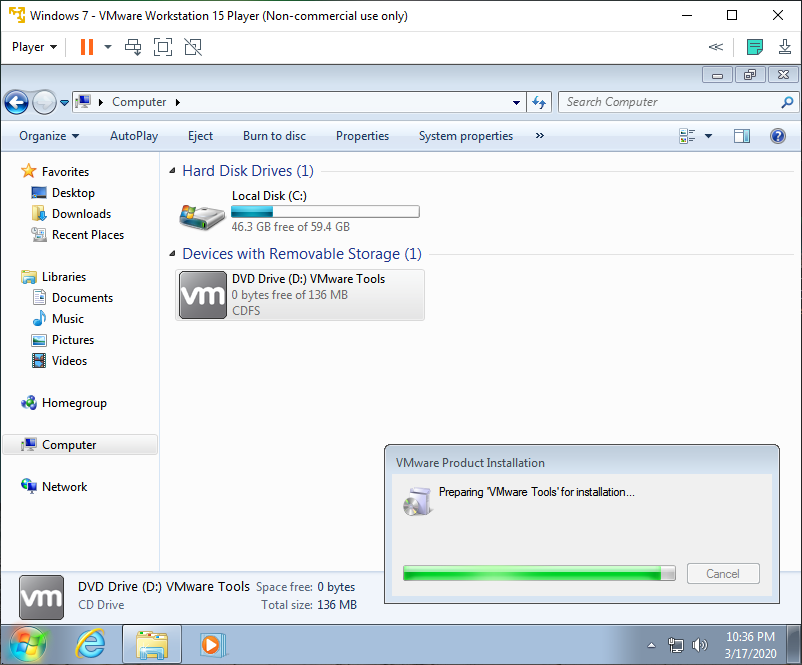Cancel the VMware Tools installation
This screenshot has width=802, height=665.
(x=723, y=573)
